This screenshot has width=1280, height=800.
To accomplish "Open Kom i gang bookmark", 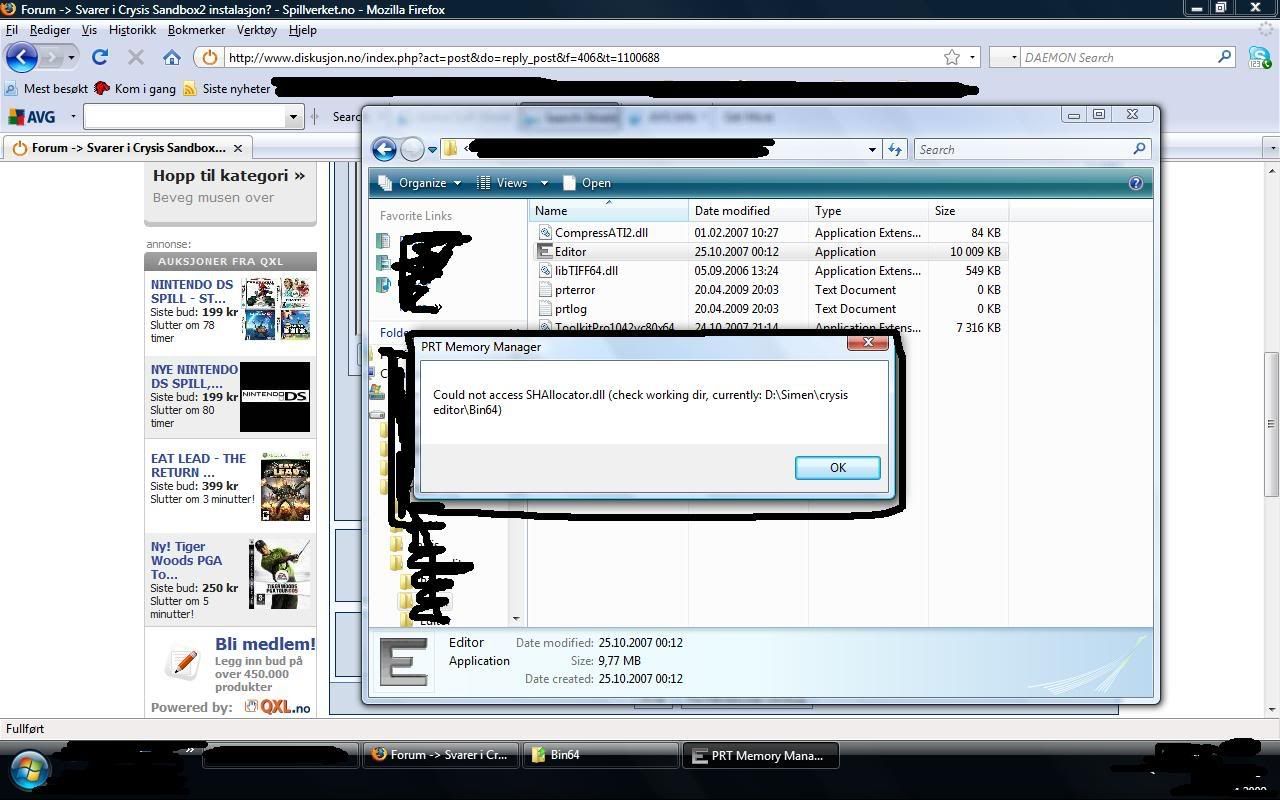I will pyautogui.click(x=135, y=89).
